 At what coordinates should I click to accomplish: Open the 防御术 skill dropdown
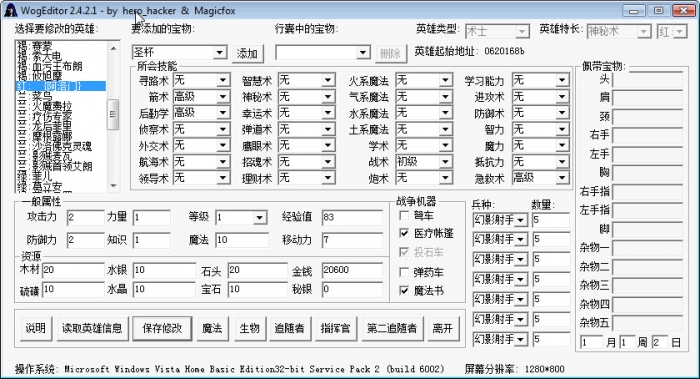(x=562, y=113)
